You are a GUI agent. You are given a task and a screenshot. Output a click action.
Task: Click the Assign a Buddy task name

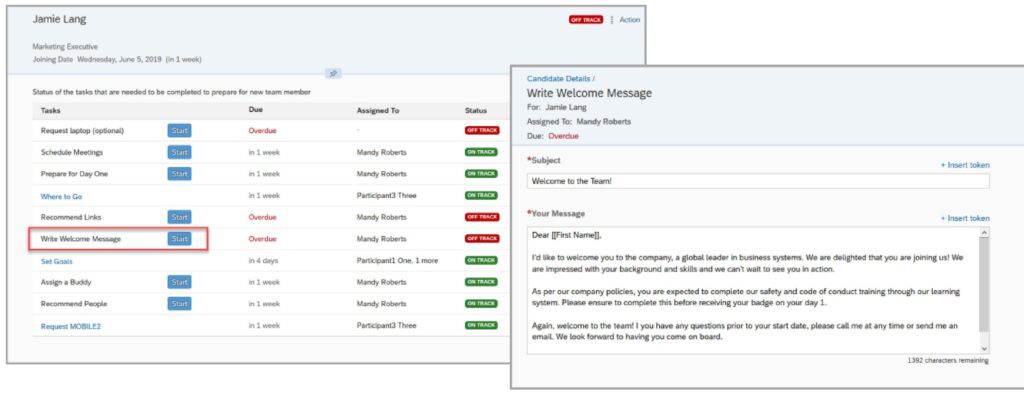[x=66, y=282]
